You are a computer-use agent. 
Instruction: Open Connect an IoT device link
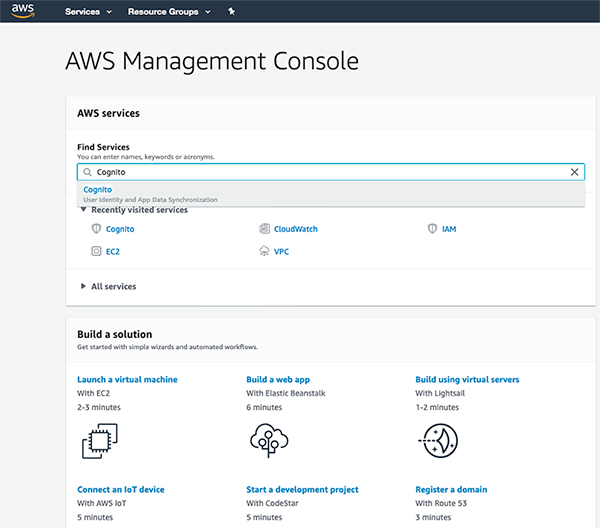[121, 490]
